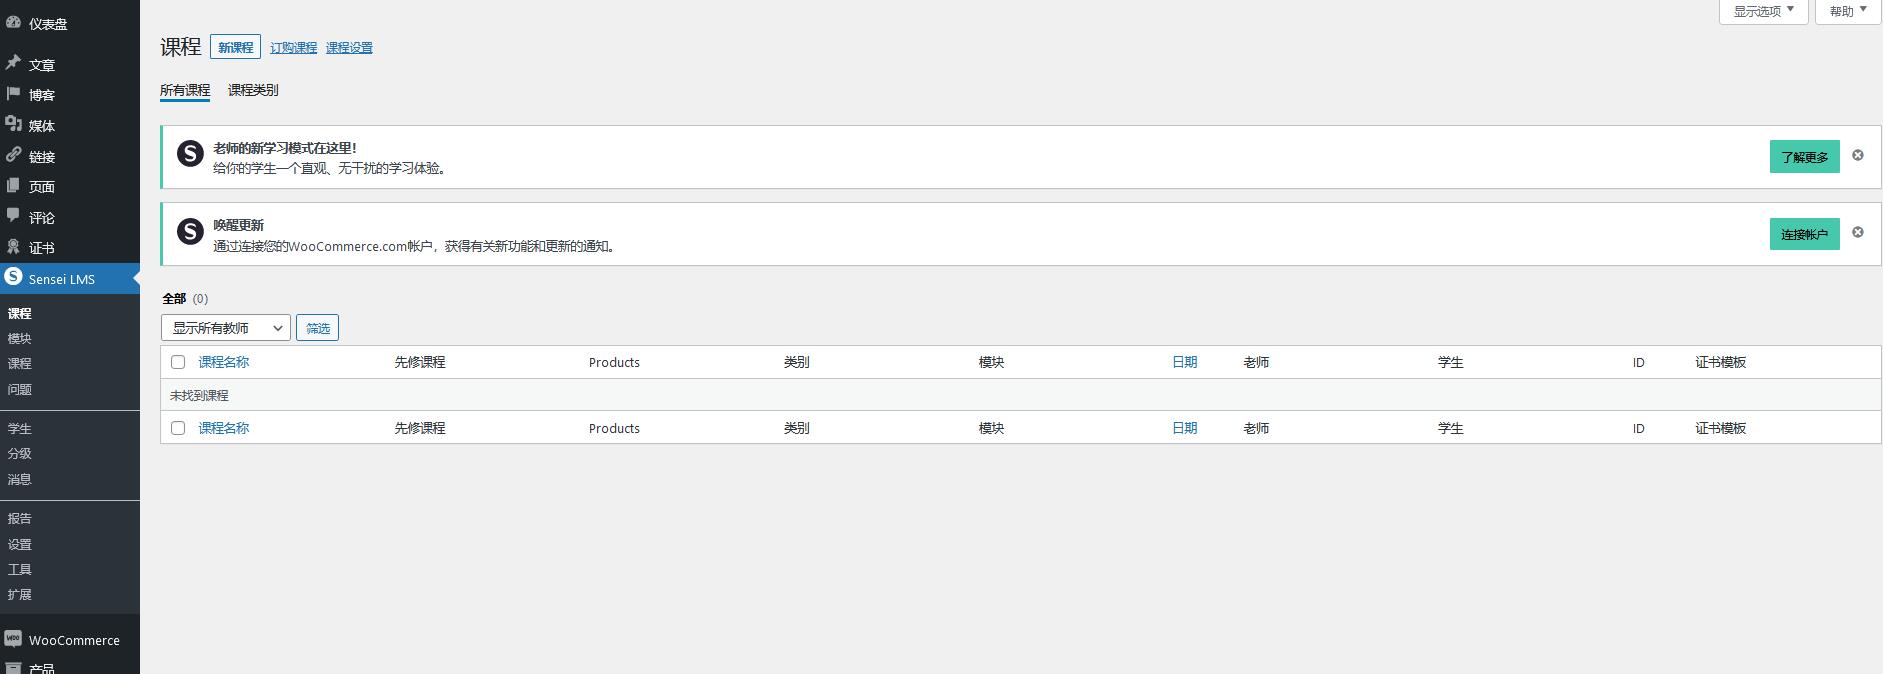Sort by 日期 in table header

pos(1185,362)
